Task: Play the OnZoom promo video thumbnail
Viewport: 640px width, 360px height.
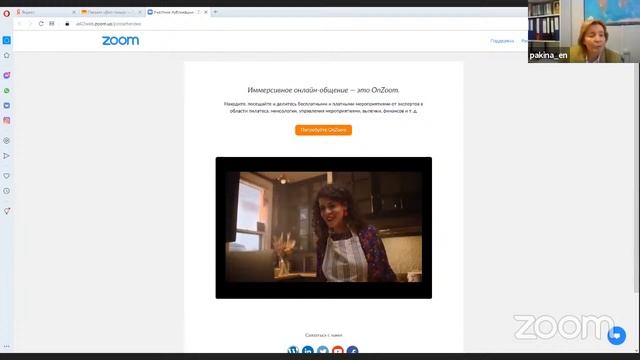Action: tap(324, 228)
